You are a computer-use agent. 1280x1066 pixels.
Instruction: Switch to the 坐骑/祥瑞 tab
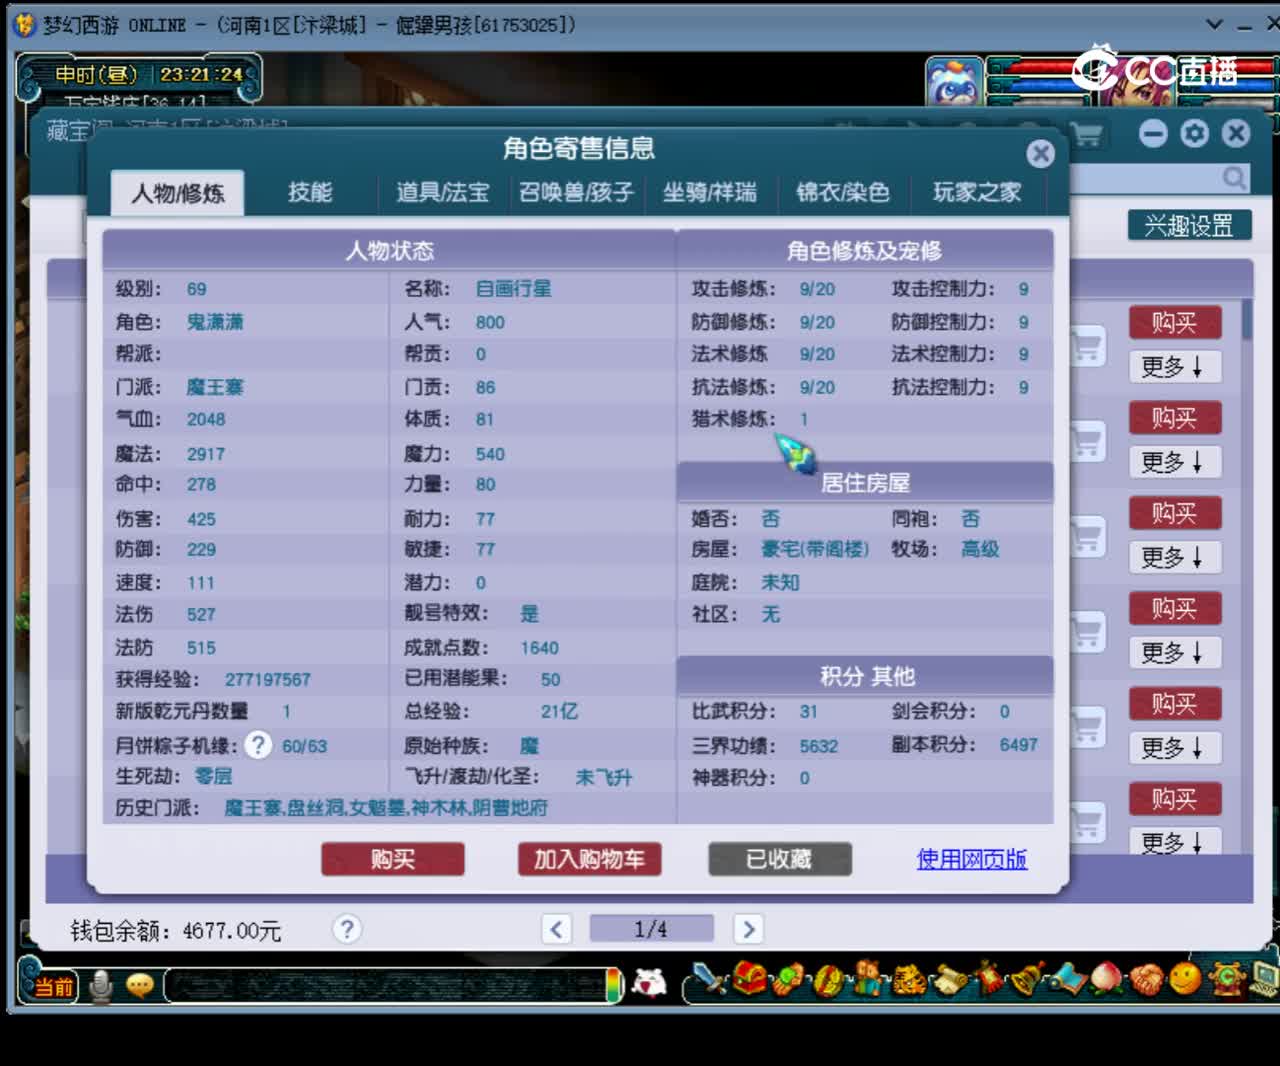coord(710,192)
